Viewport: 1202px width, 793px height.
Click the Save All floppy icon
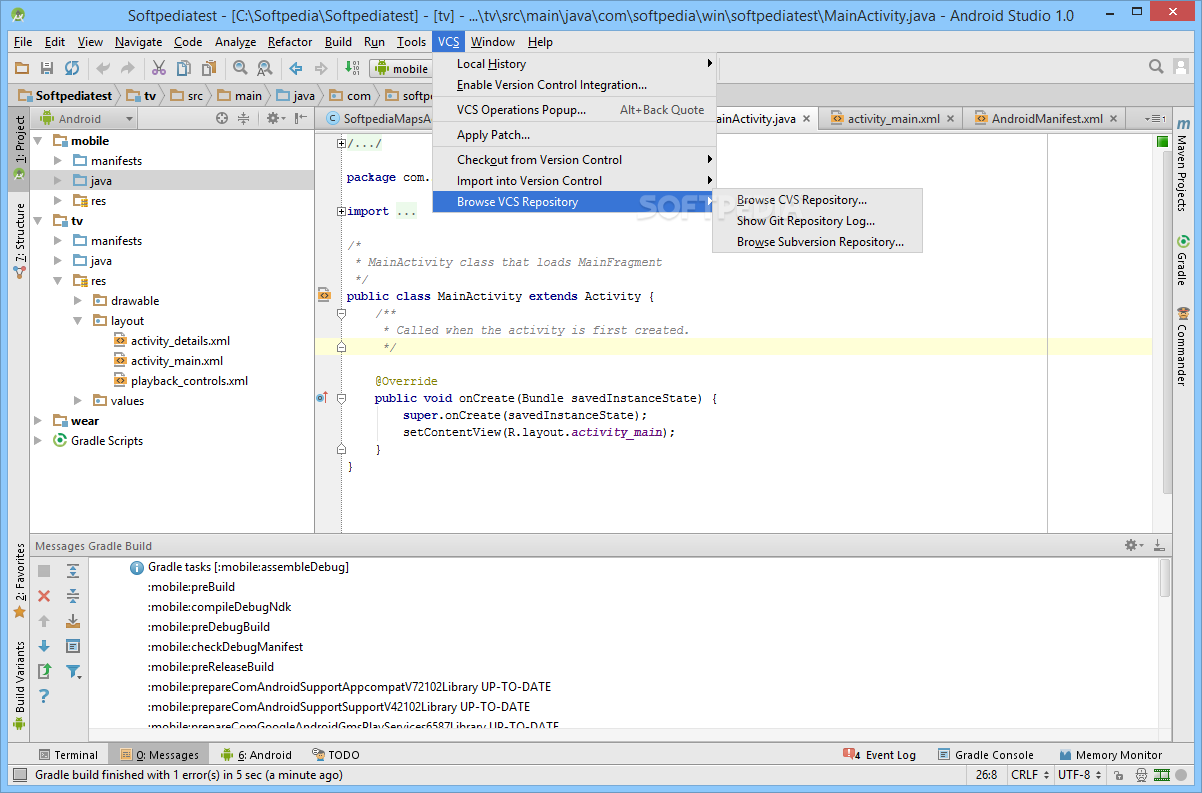tap(46, 68)
